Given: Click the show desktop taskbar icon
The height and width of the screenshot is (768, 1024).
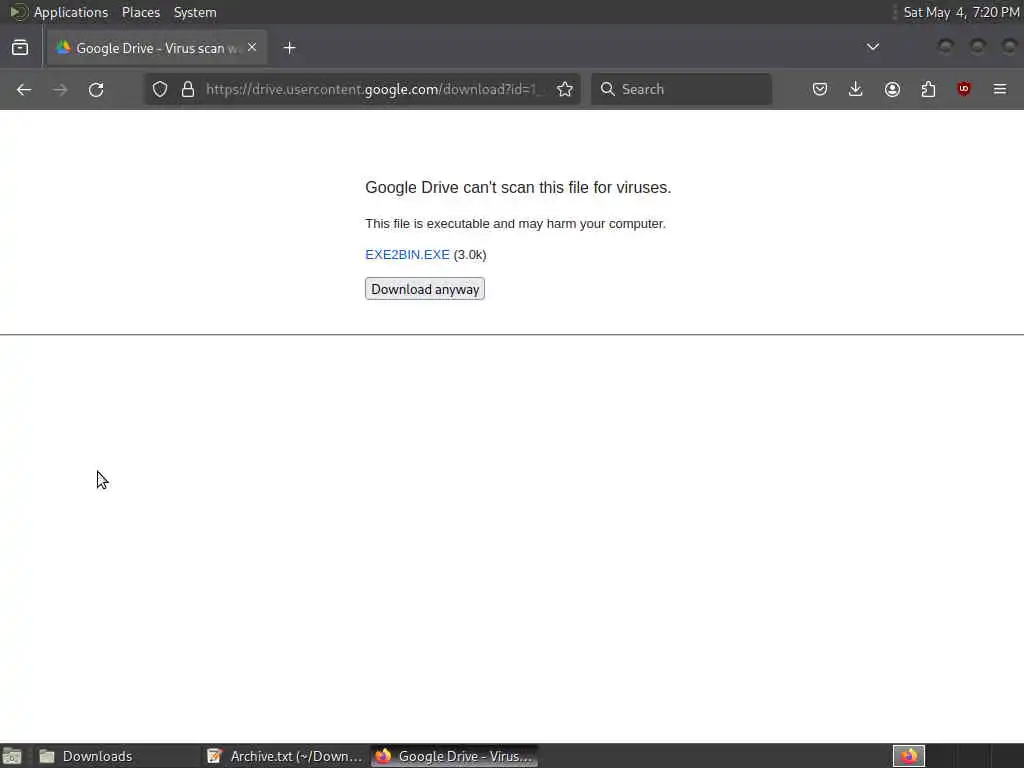Looking at the screenshot, I should pos(12,756).
